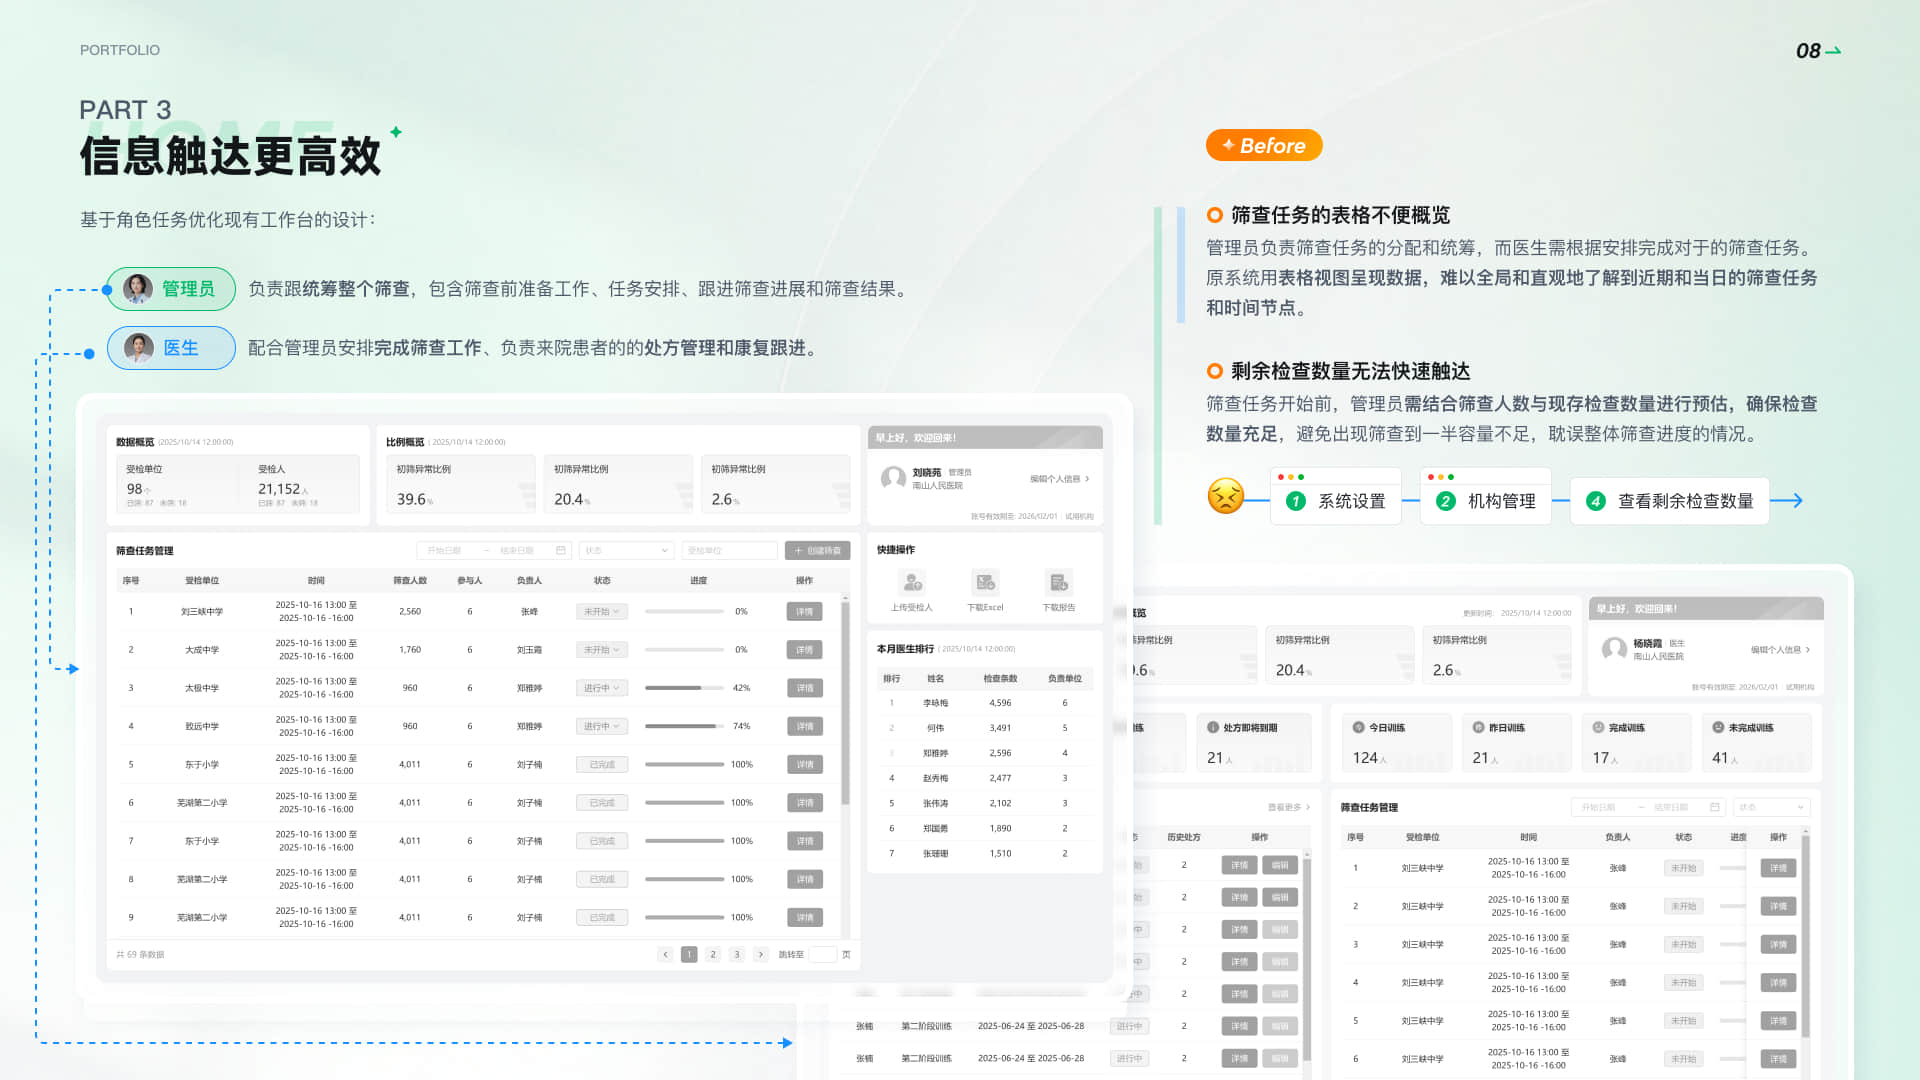Click the 未完成训练 card icon
The height and width of the screenshot is (1080, 1920).
tap(1718, 728)
